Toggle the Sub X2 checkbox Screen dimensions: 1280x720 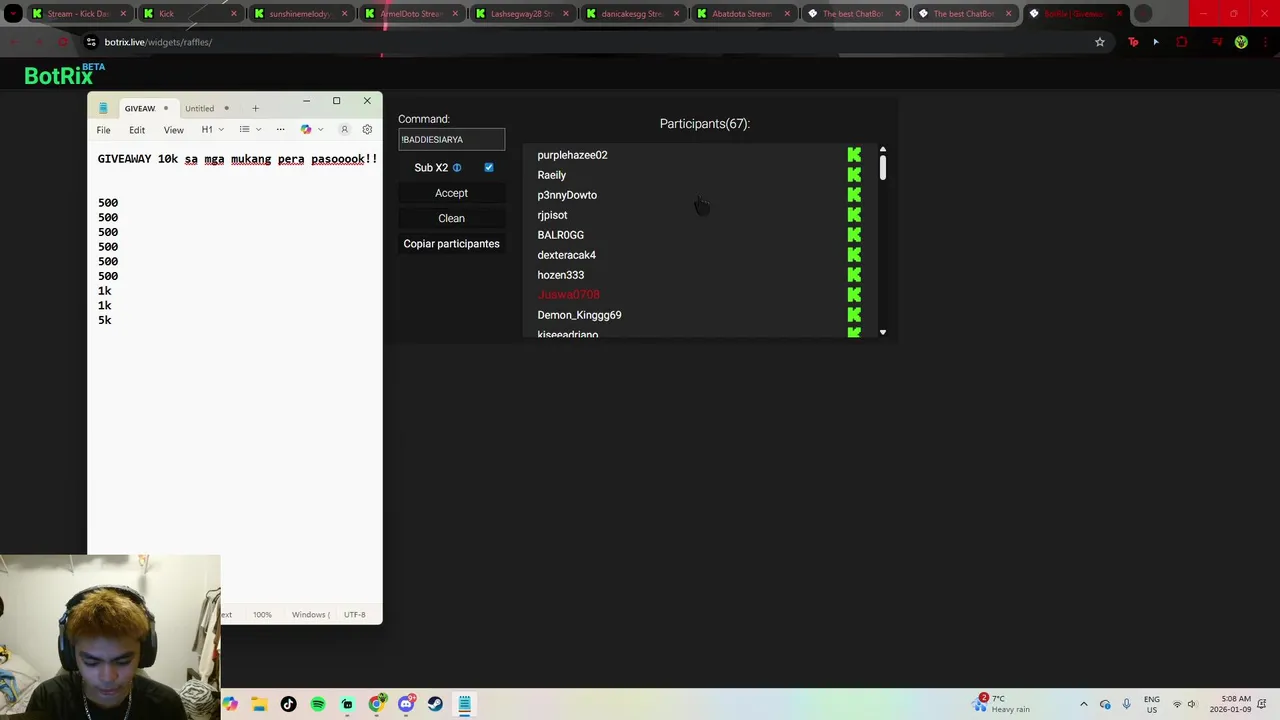coord(489,167)
